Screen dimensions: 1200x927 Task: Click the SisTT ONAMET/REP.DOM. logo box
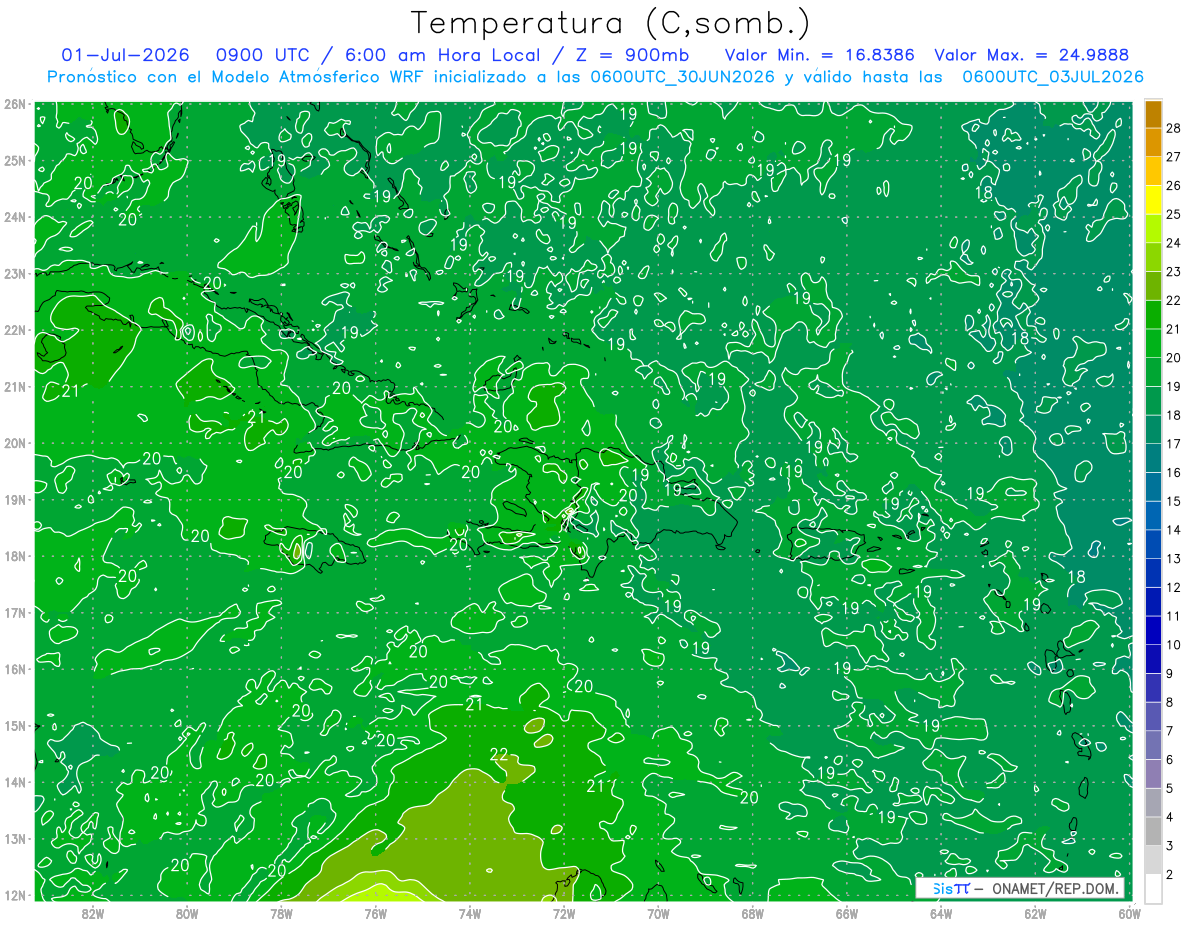(x=1019, y=888)
